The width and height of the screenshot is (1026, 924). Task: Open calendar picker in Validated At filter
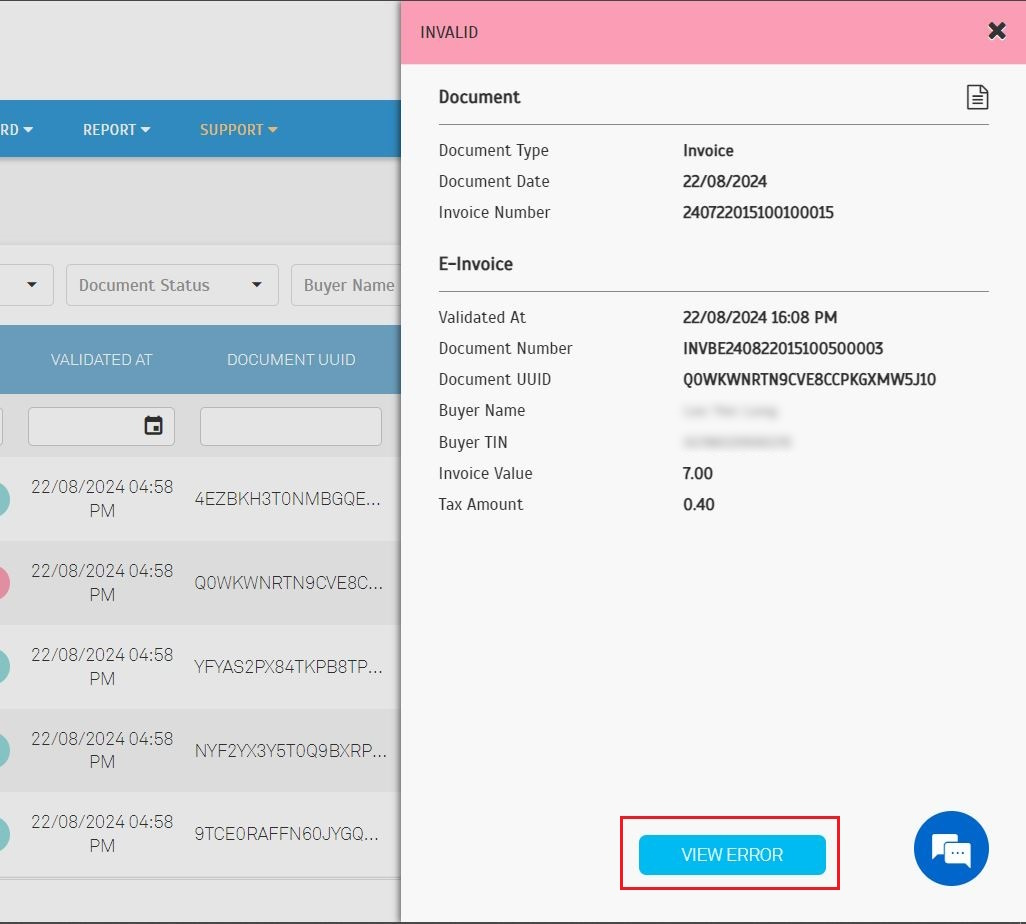click(153, 426)
